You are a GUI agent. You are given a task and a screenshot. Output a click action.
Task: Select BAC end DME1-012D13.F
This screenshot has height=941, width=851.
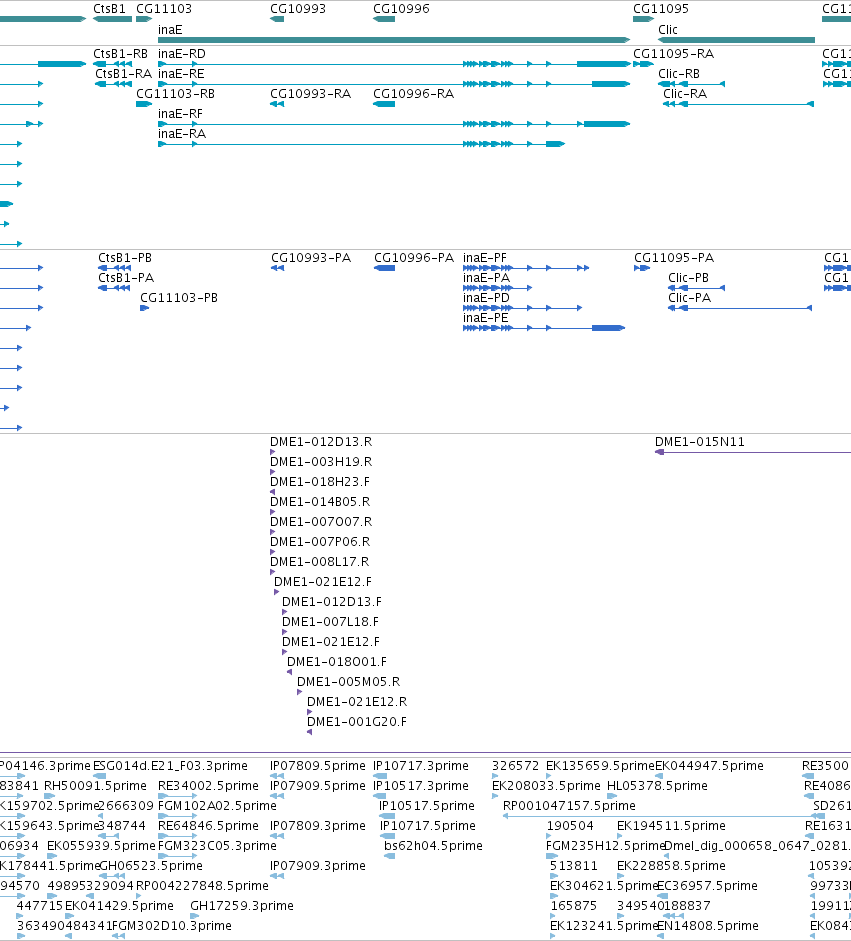(x=284, y=612)
